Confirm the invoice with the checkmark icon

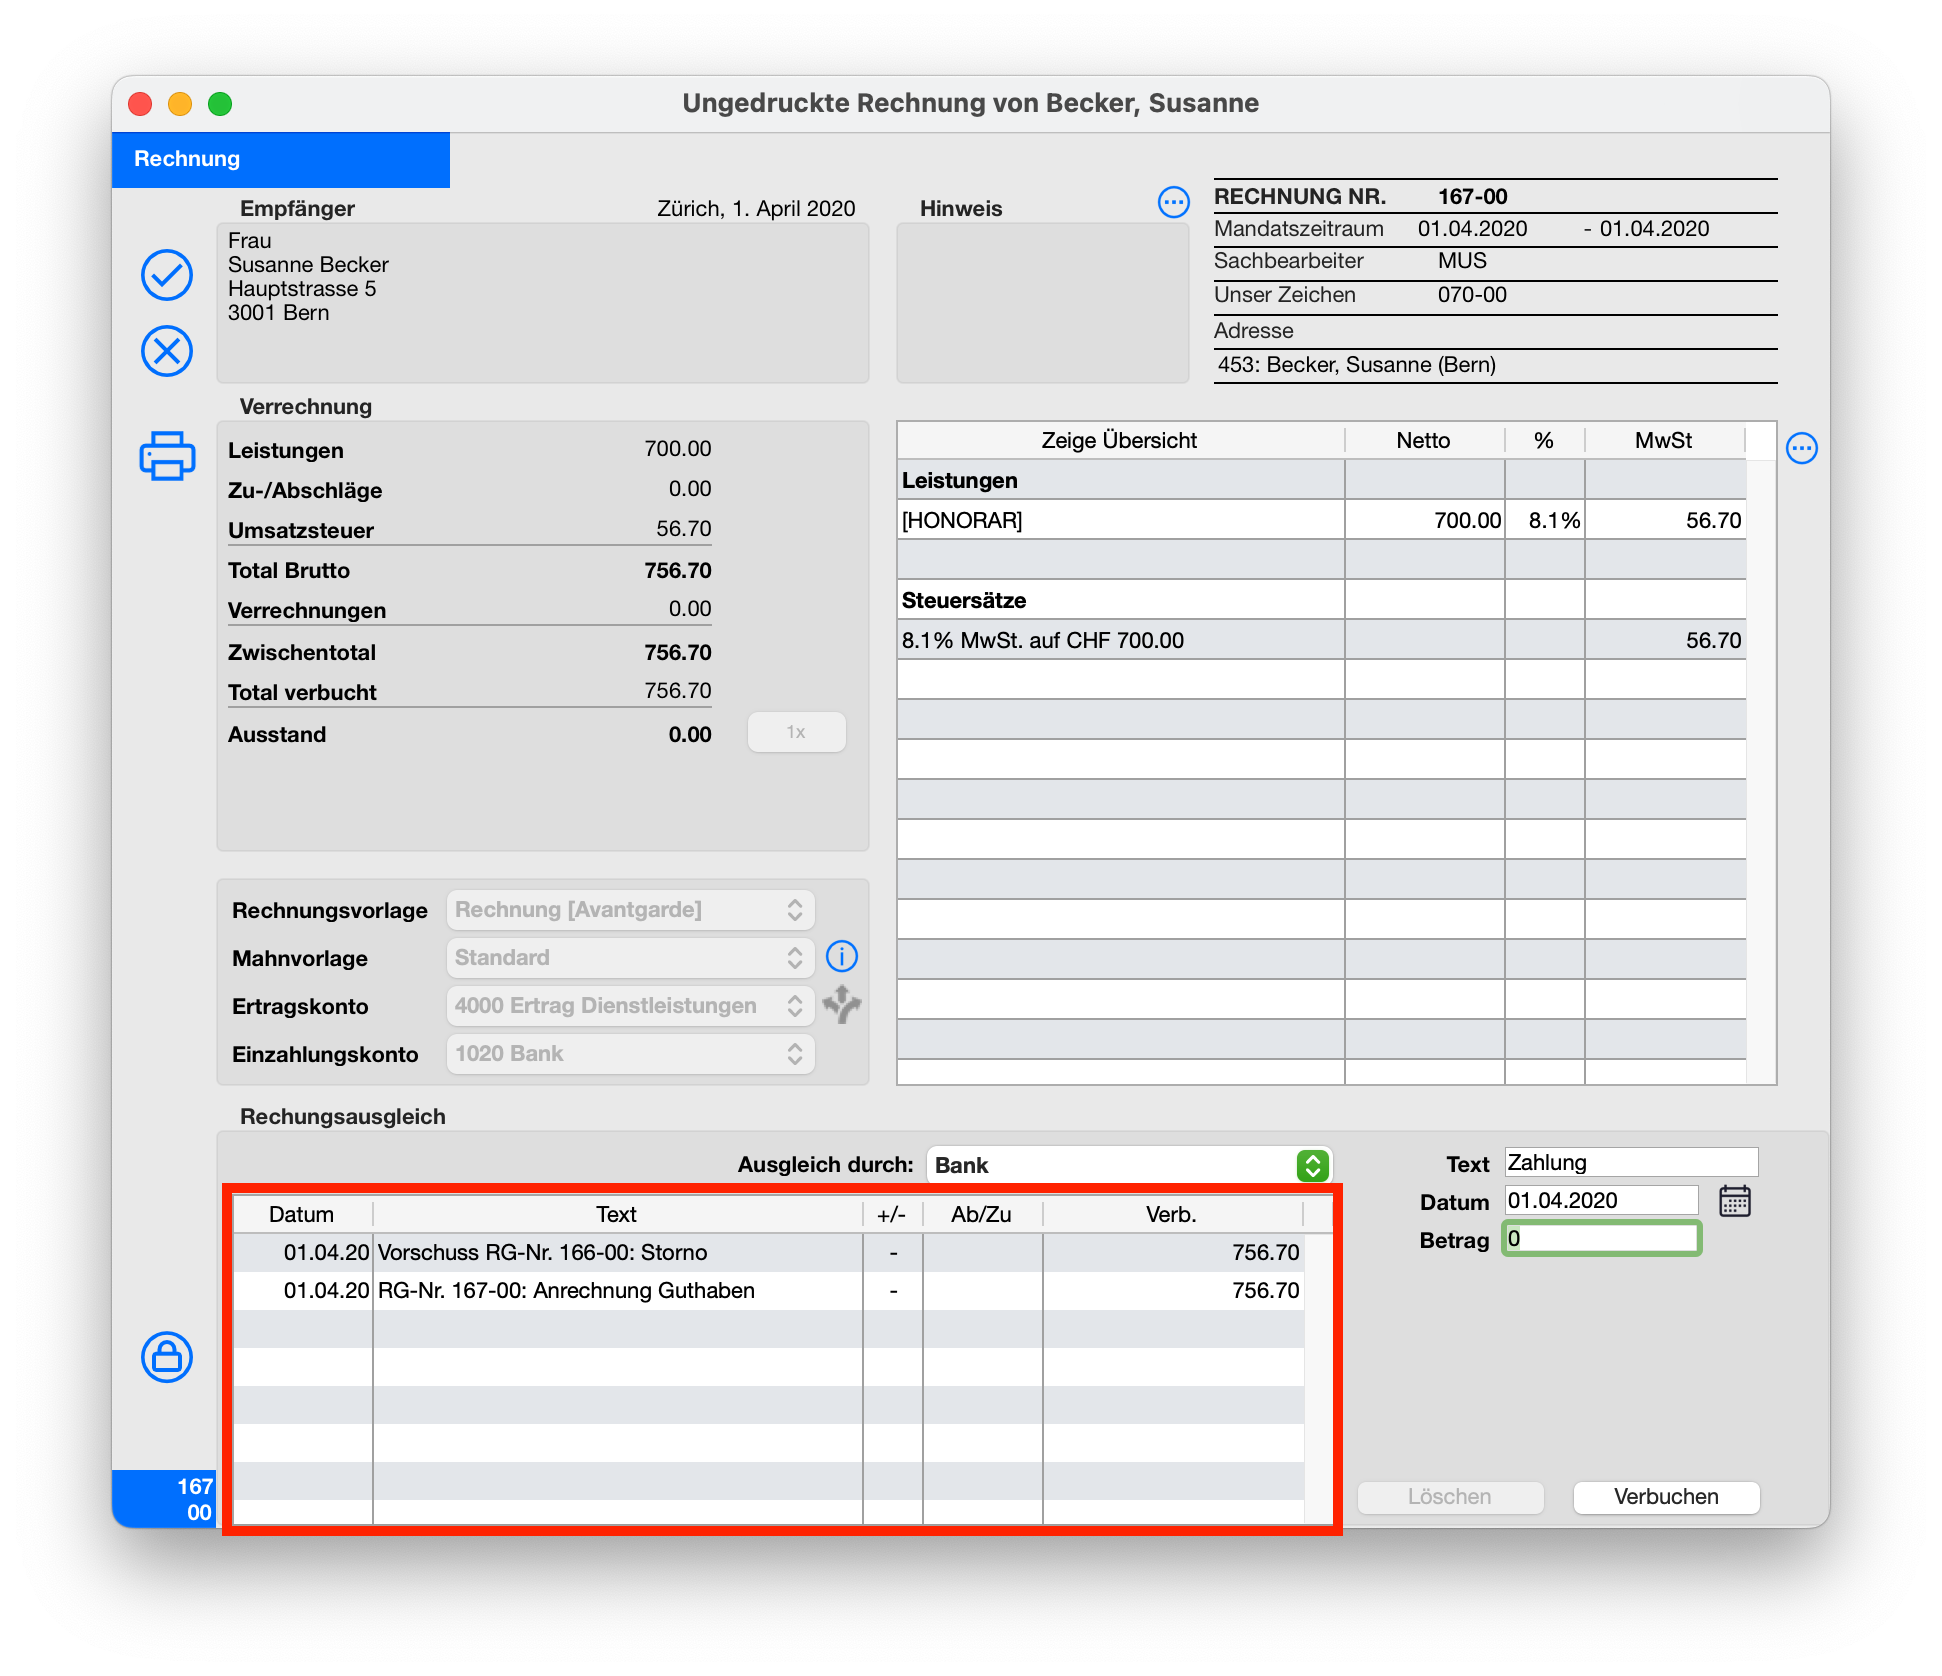click(x=167, y=275)
